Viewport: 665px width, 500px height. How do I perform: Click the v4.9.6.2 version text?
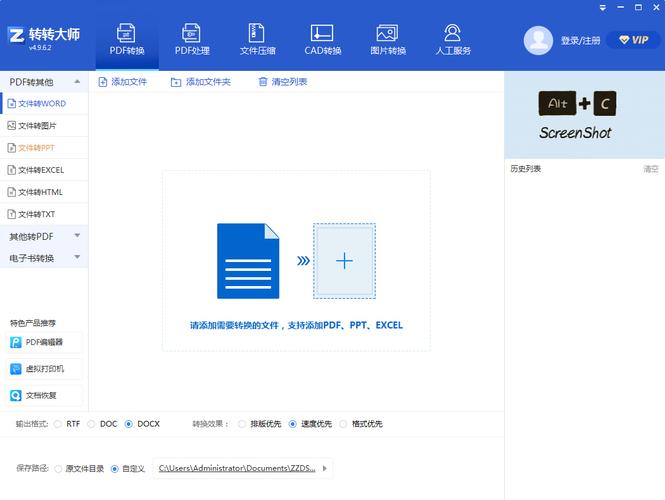40,47
